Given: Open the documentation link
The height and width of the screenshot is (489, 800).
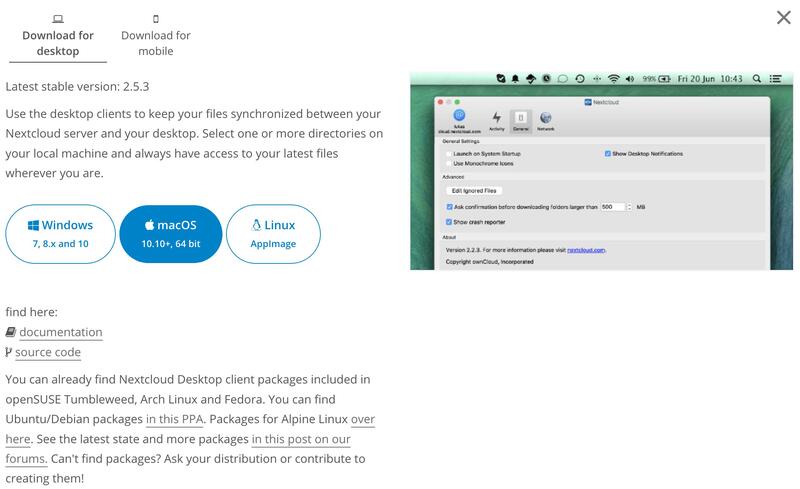Looking at the screenshot, I should pyautogui.click(x=61, y=332).
